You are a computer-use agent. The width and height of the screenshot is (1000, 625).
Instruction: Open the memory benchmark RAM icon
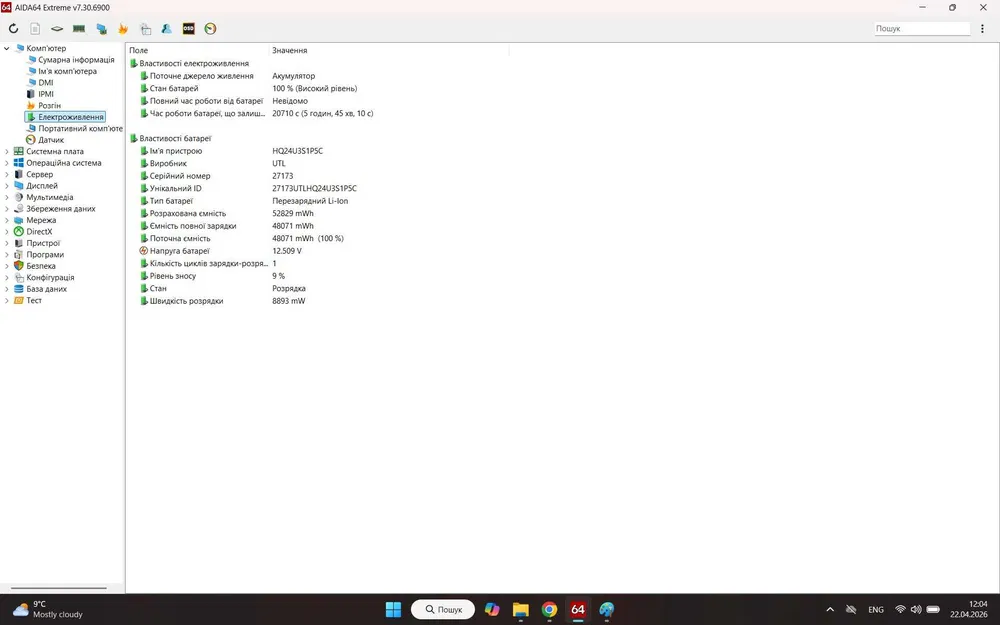[79, 29]
